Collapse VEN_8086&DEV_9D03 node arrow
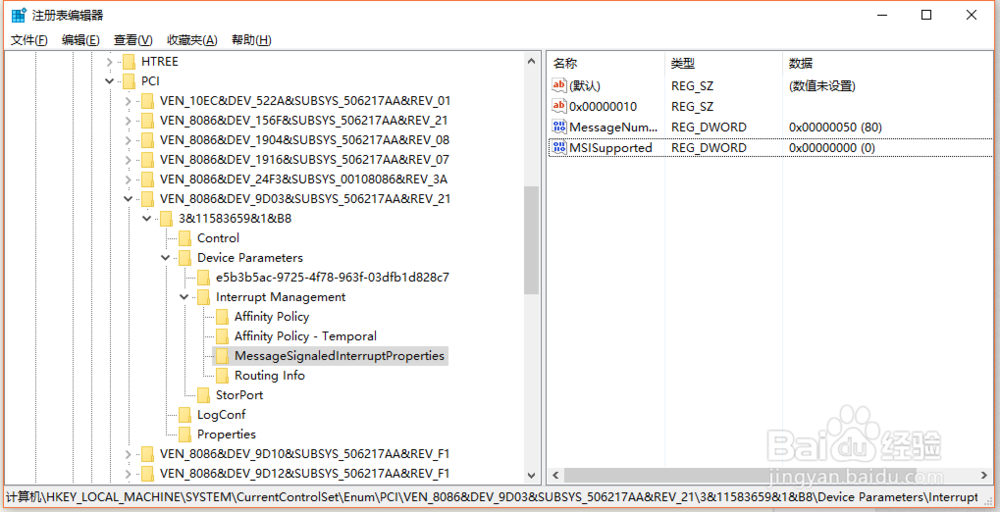1000x512 pixels. click(x=128, y=199)
